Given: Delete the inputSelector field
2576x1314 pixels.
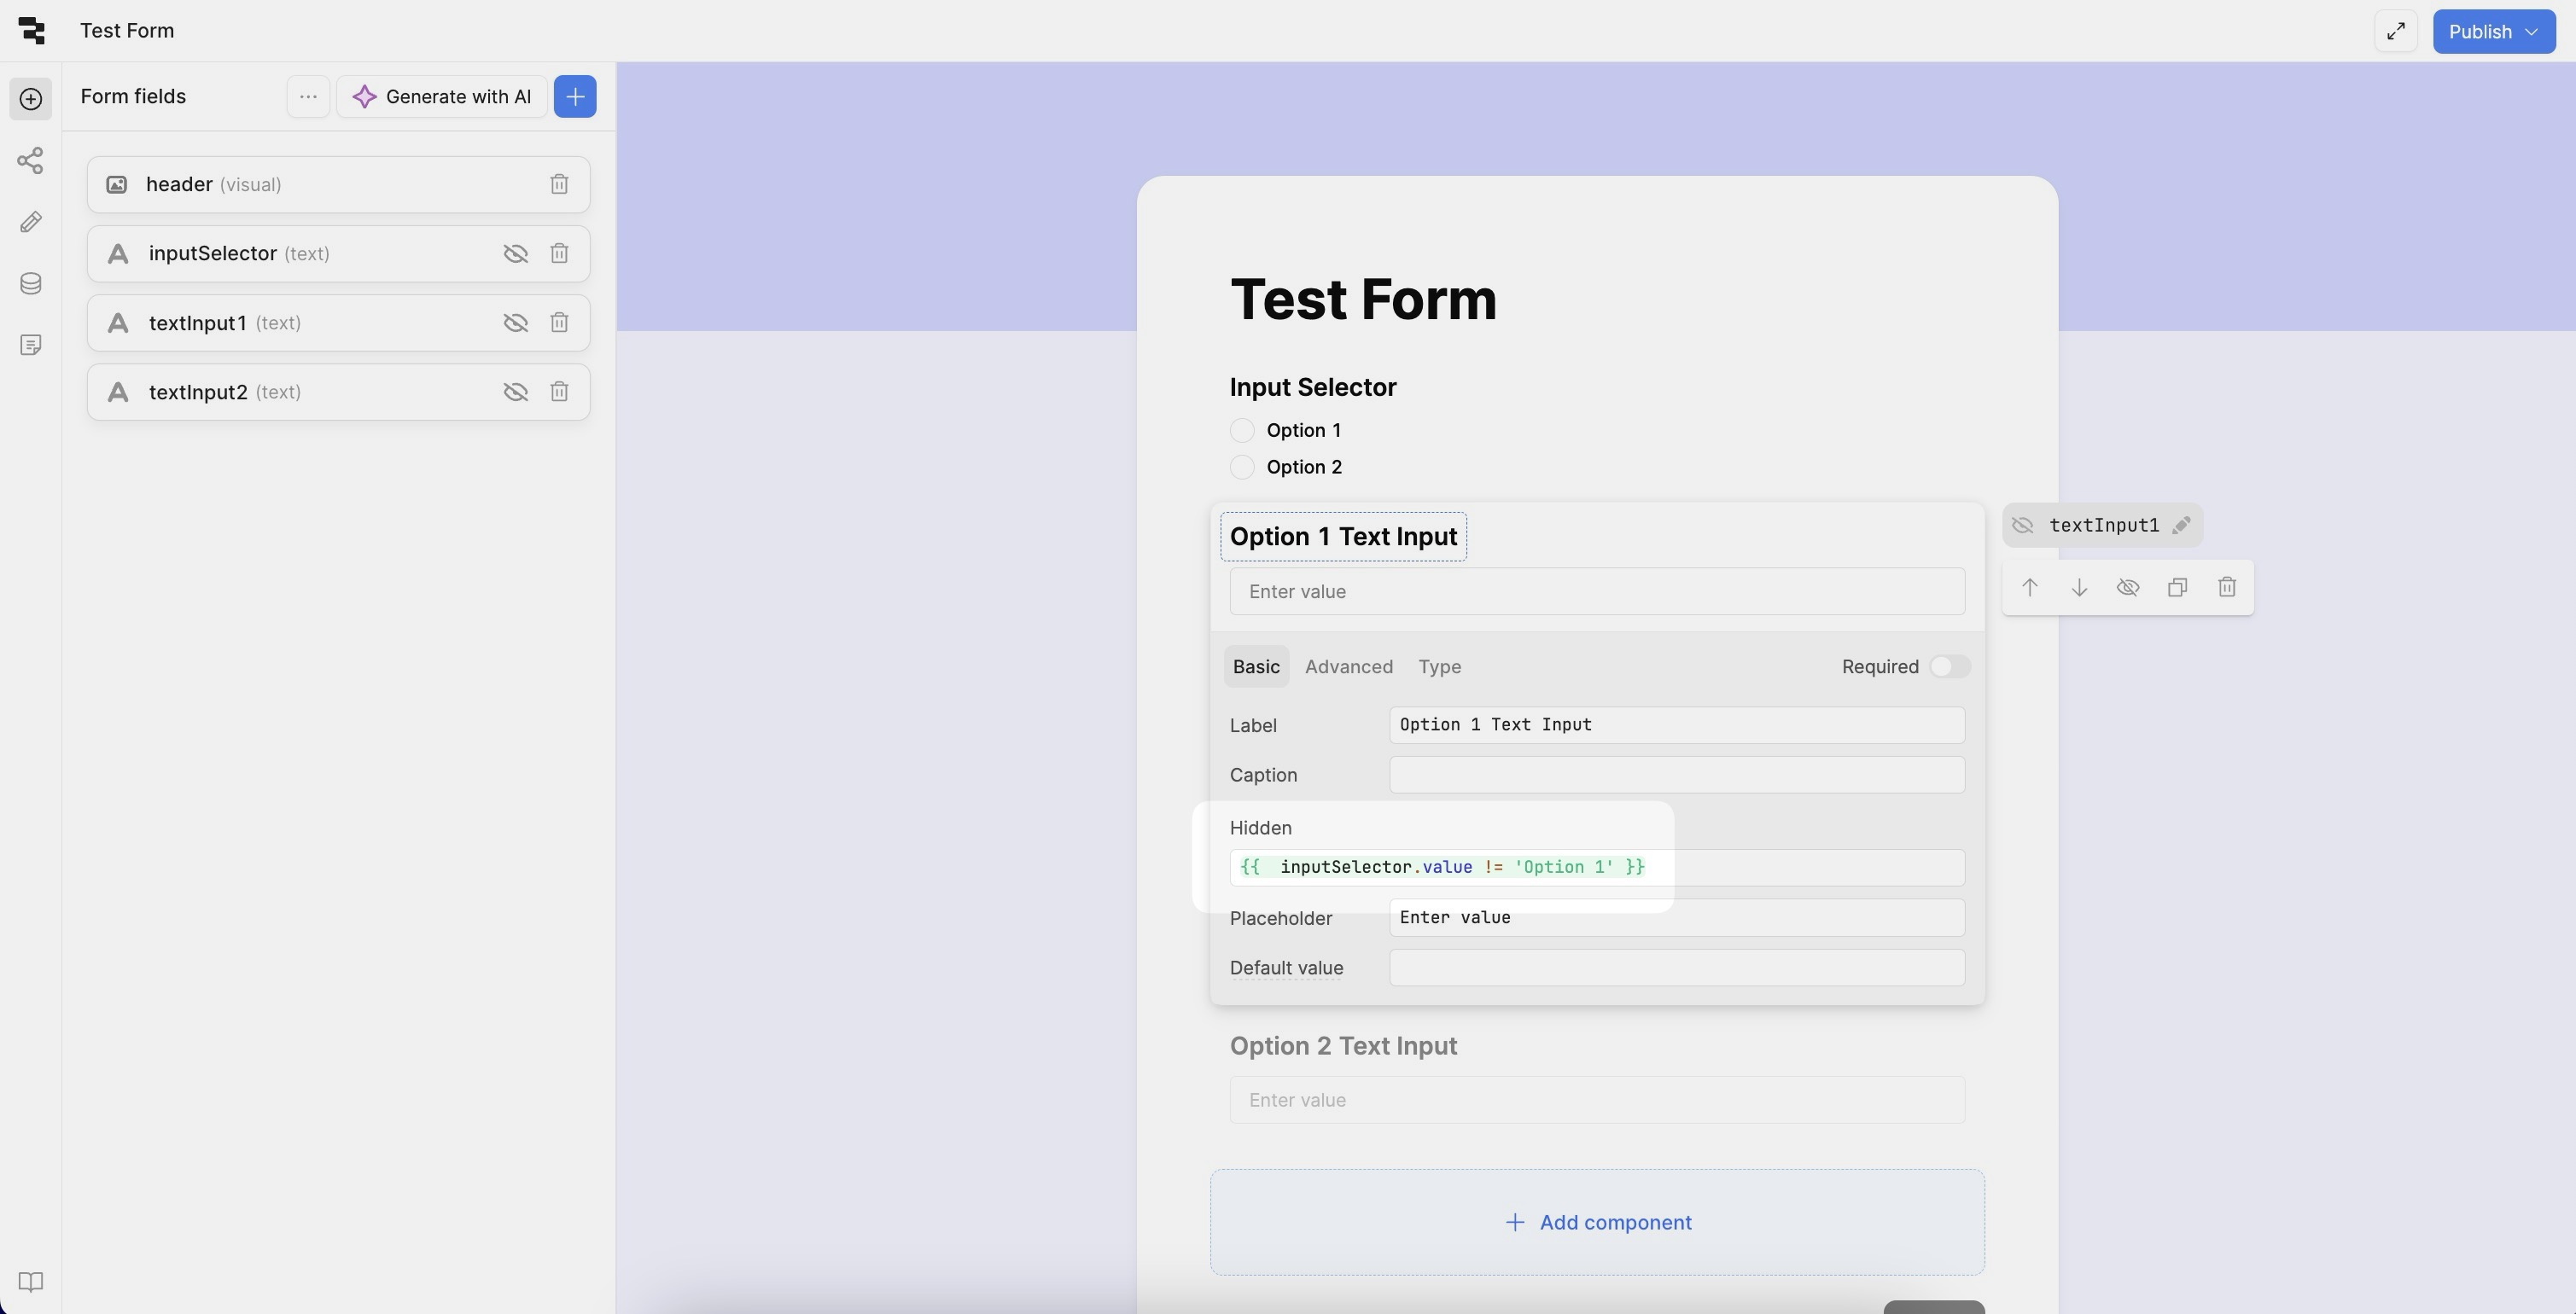Looking at the screenshot, I should pos(559,254).
